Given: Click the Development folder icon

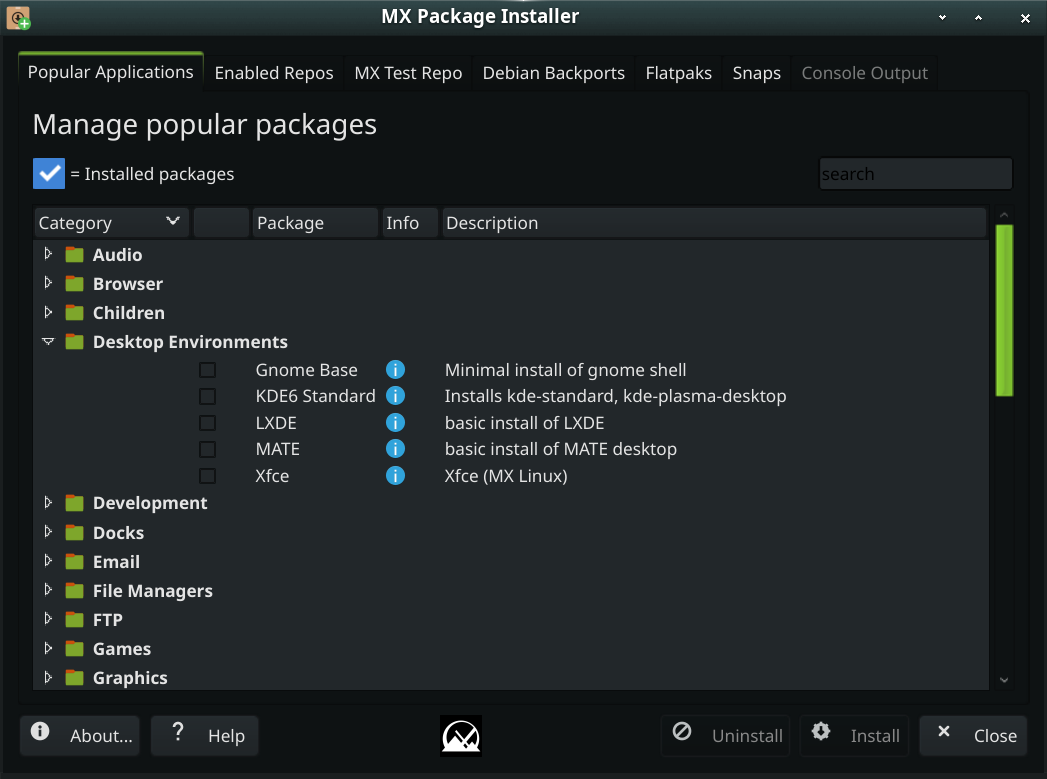Looking at the screenshot, I should [75, 503].
